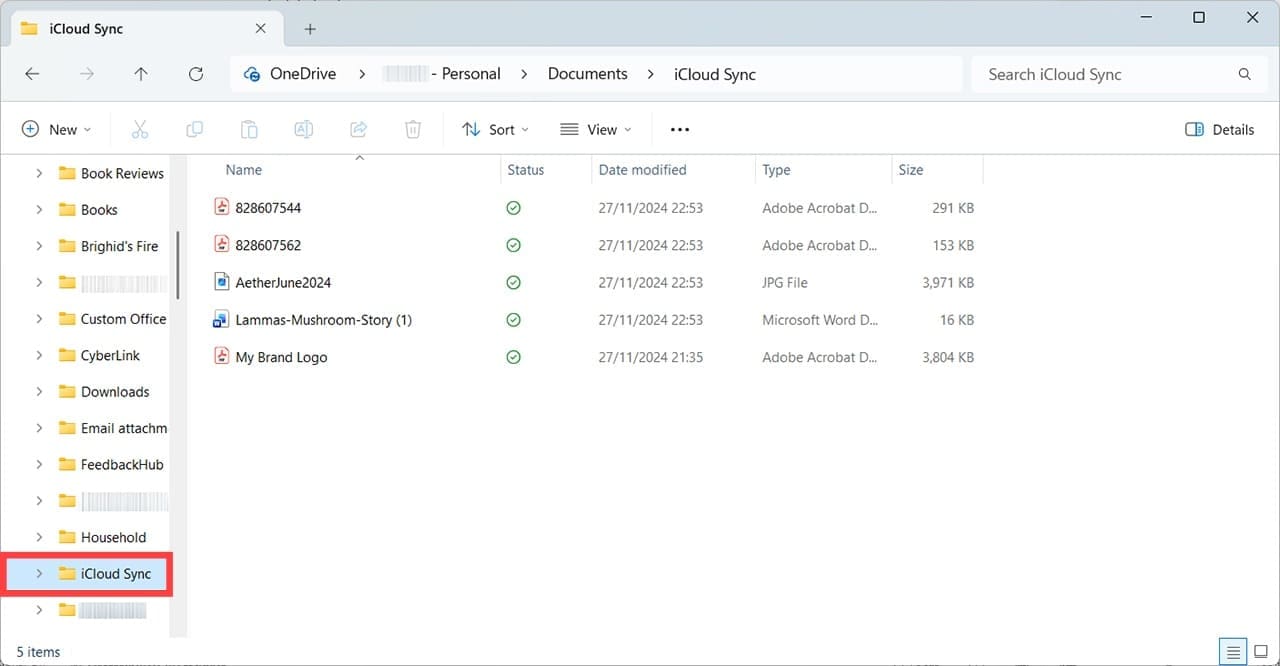Select the AetherJune2024 JPG file icon
The width and height of the screenshot is (1280, 666).
point(222,282)
